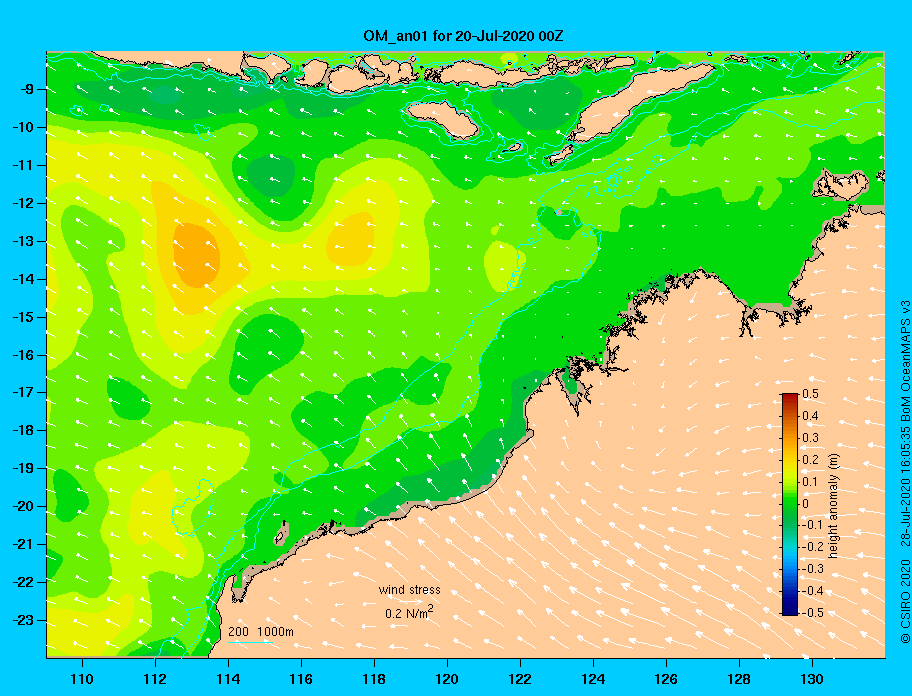Click the vertical CSIRO 2020 BoM OceanMAPS v3 copyright text
This screenshot has height=696, width=912.
pyautogui.click(x=905, y=472)
